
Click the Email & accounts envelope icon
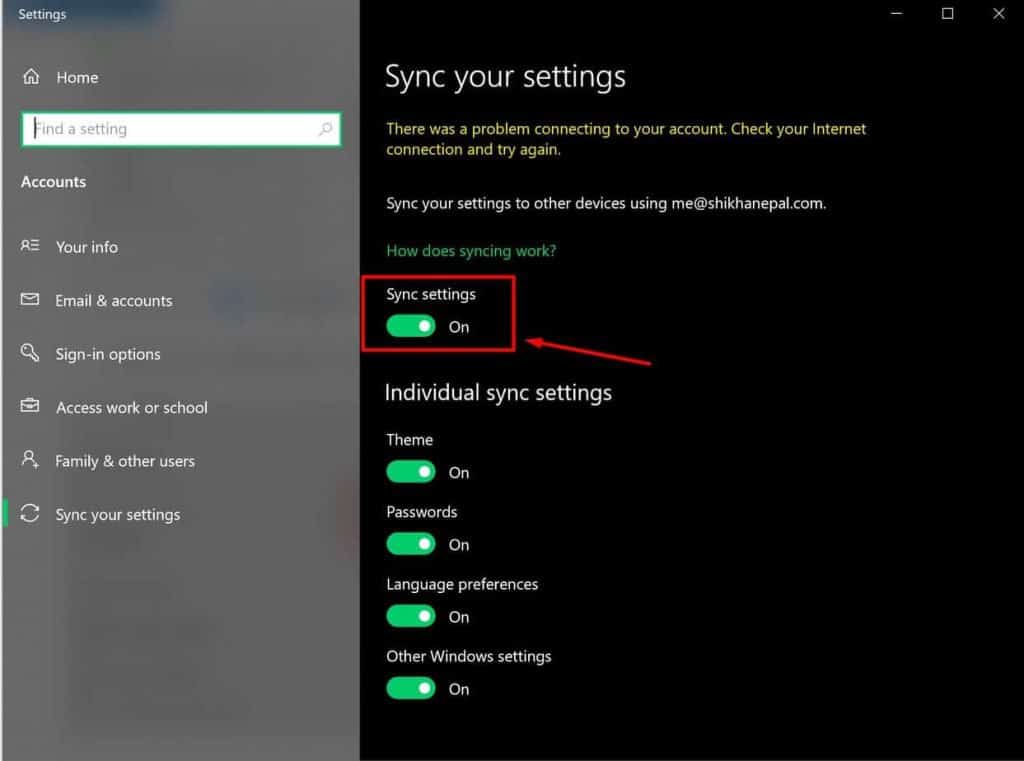pos(30,300)
